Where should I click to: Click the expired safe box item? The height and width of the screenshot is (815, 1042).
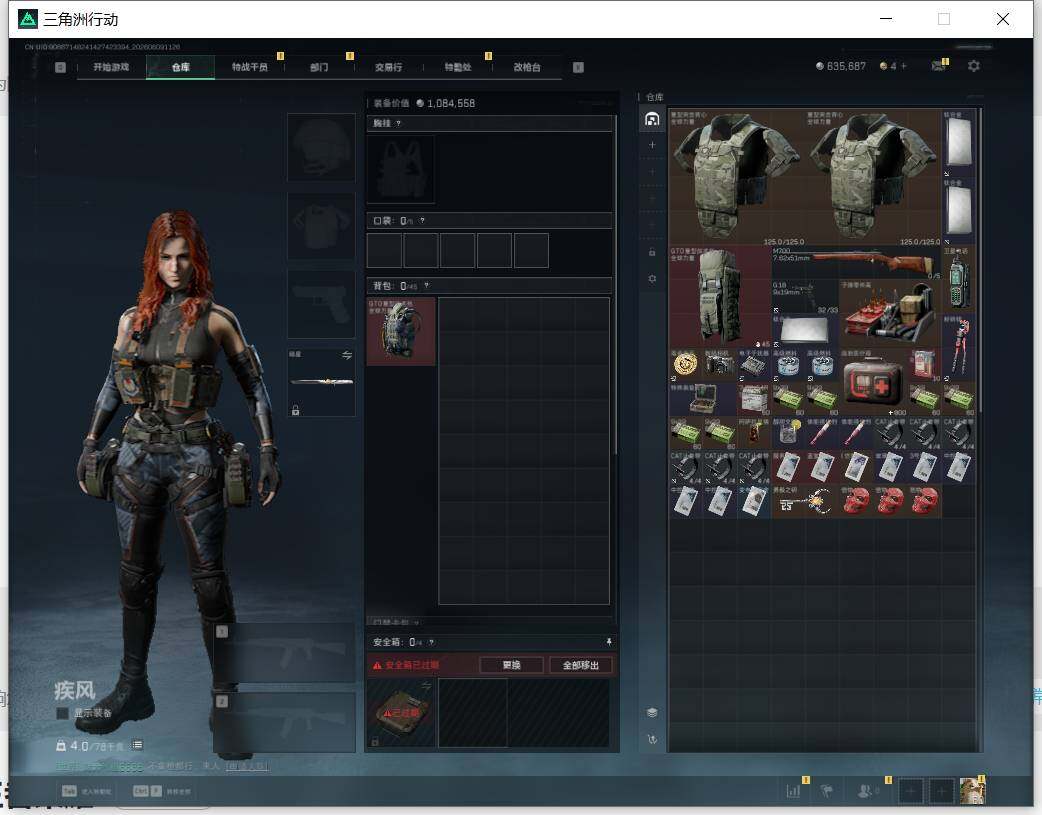coord(401,713)
